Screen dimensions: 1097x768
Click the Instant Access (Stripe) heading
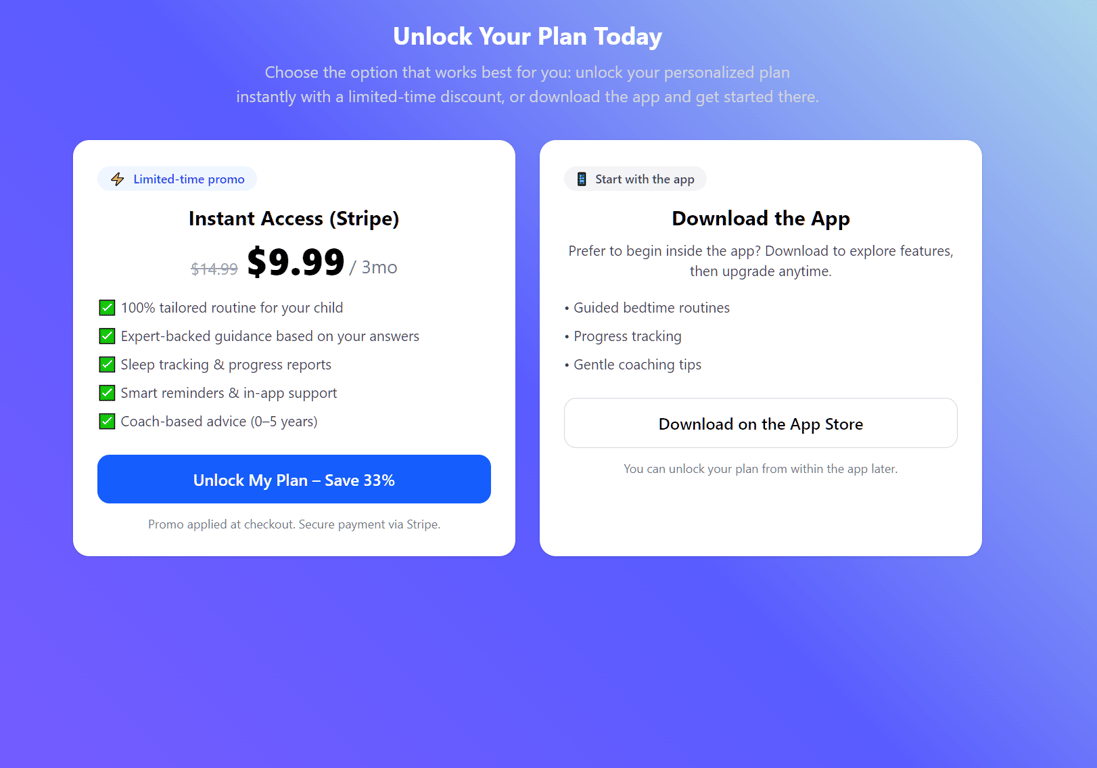point(294,218)
